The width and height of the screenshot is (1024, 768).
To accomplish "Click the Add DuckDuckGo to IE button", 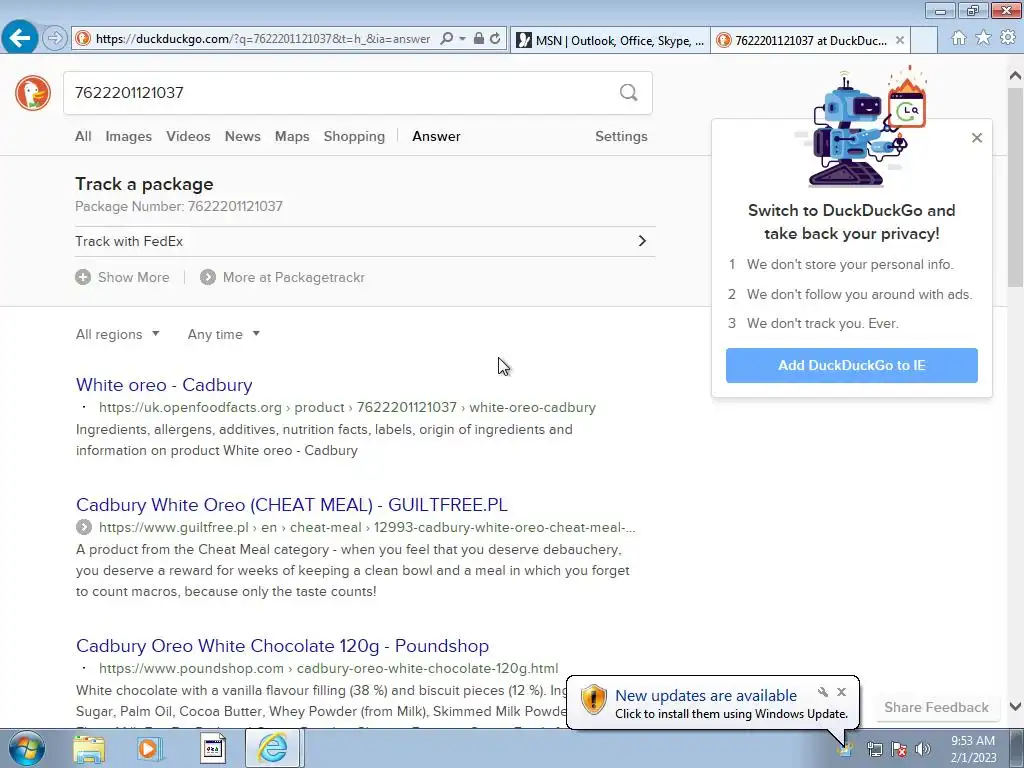I will pyautogui.click(x=852, y=365).
